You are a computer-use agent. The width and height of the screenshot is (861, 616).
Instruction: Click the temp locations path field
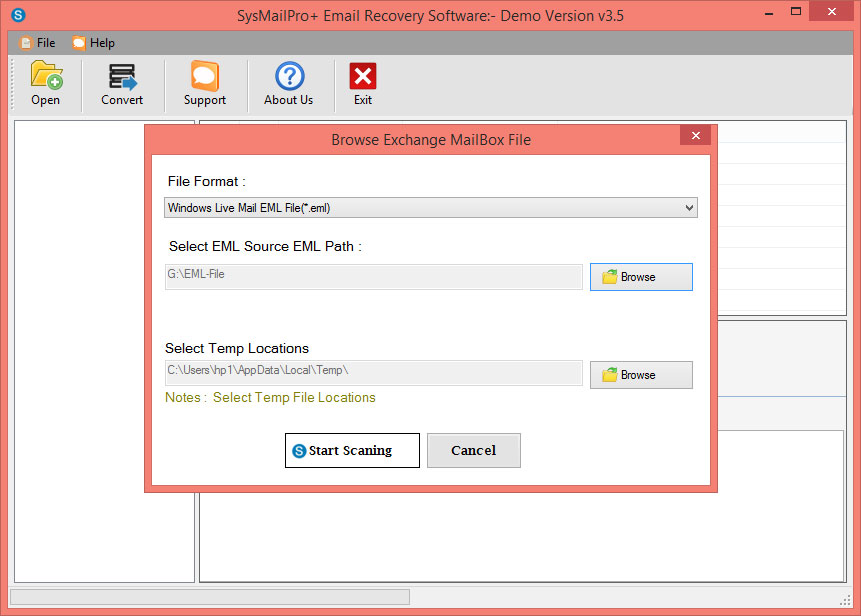(x=373, y=373)
